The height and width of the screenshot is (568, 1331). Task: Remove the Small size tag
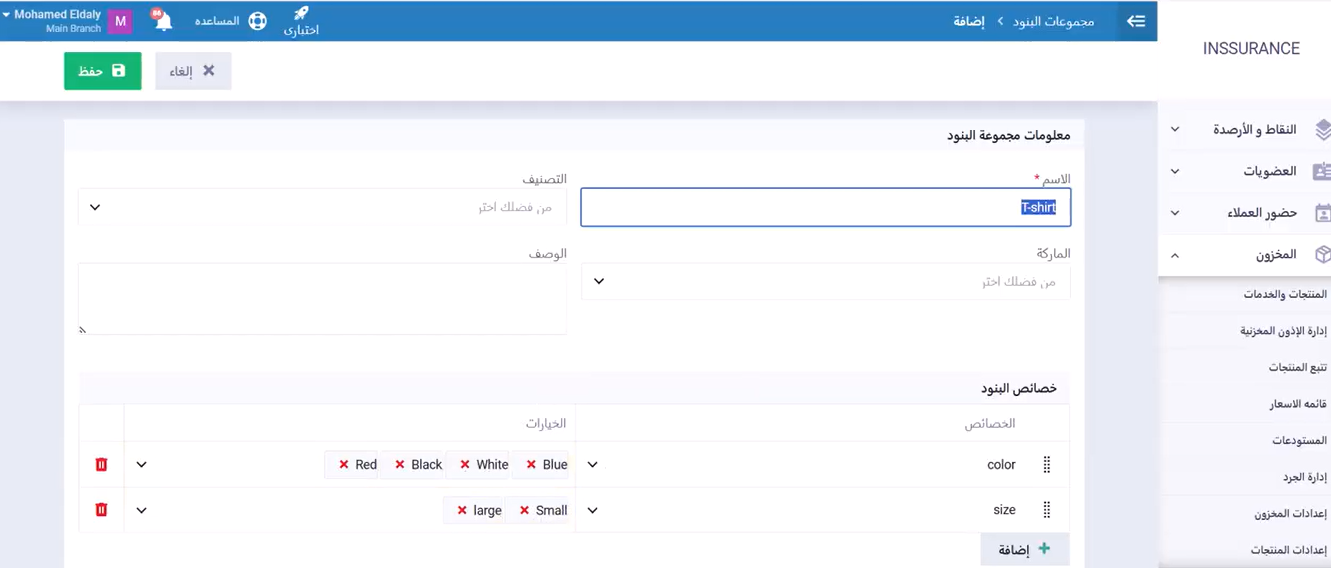[524, 510]
